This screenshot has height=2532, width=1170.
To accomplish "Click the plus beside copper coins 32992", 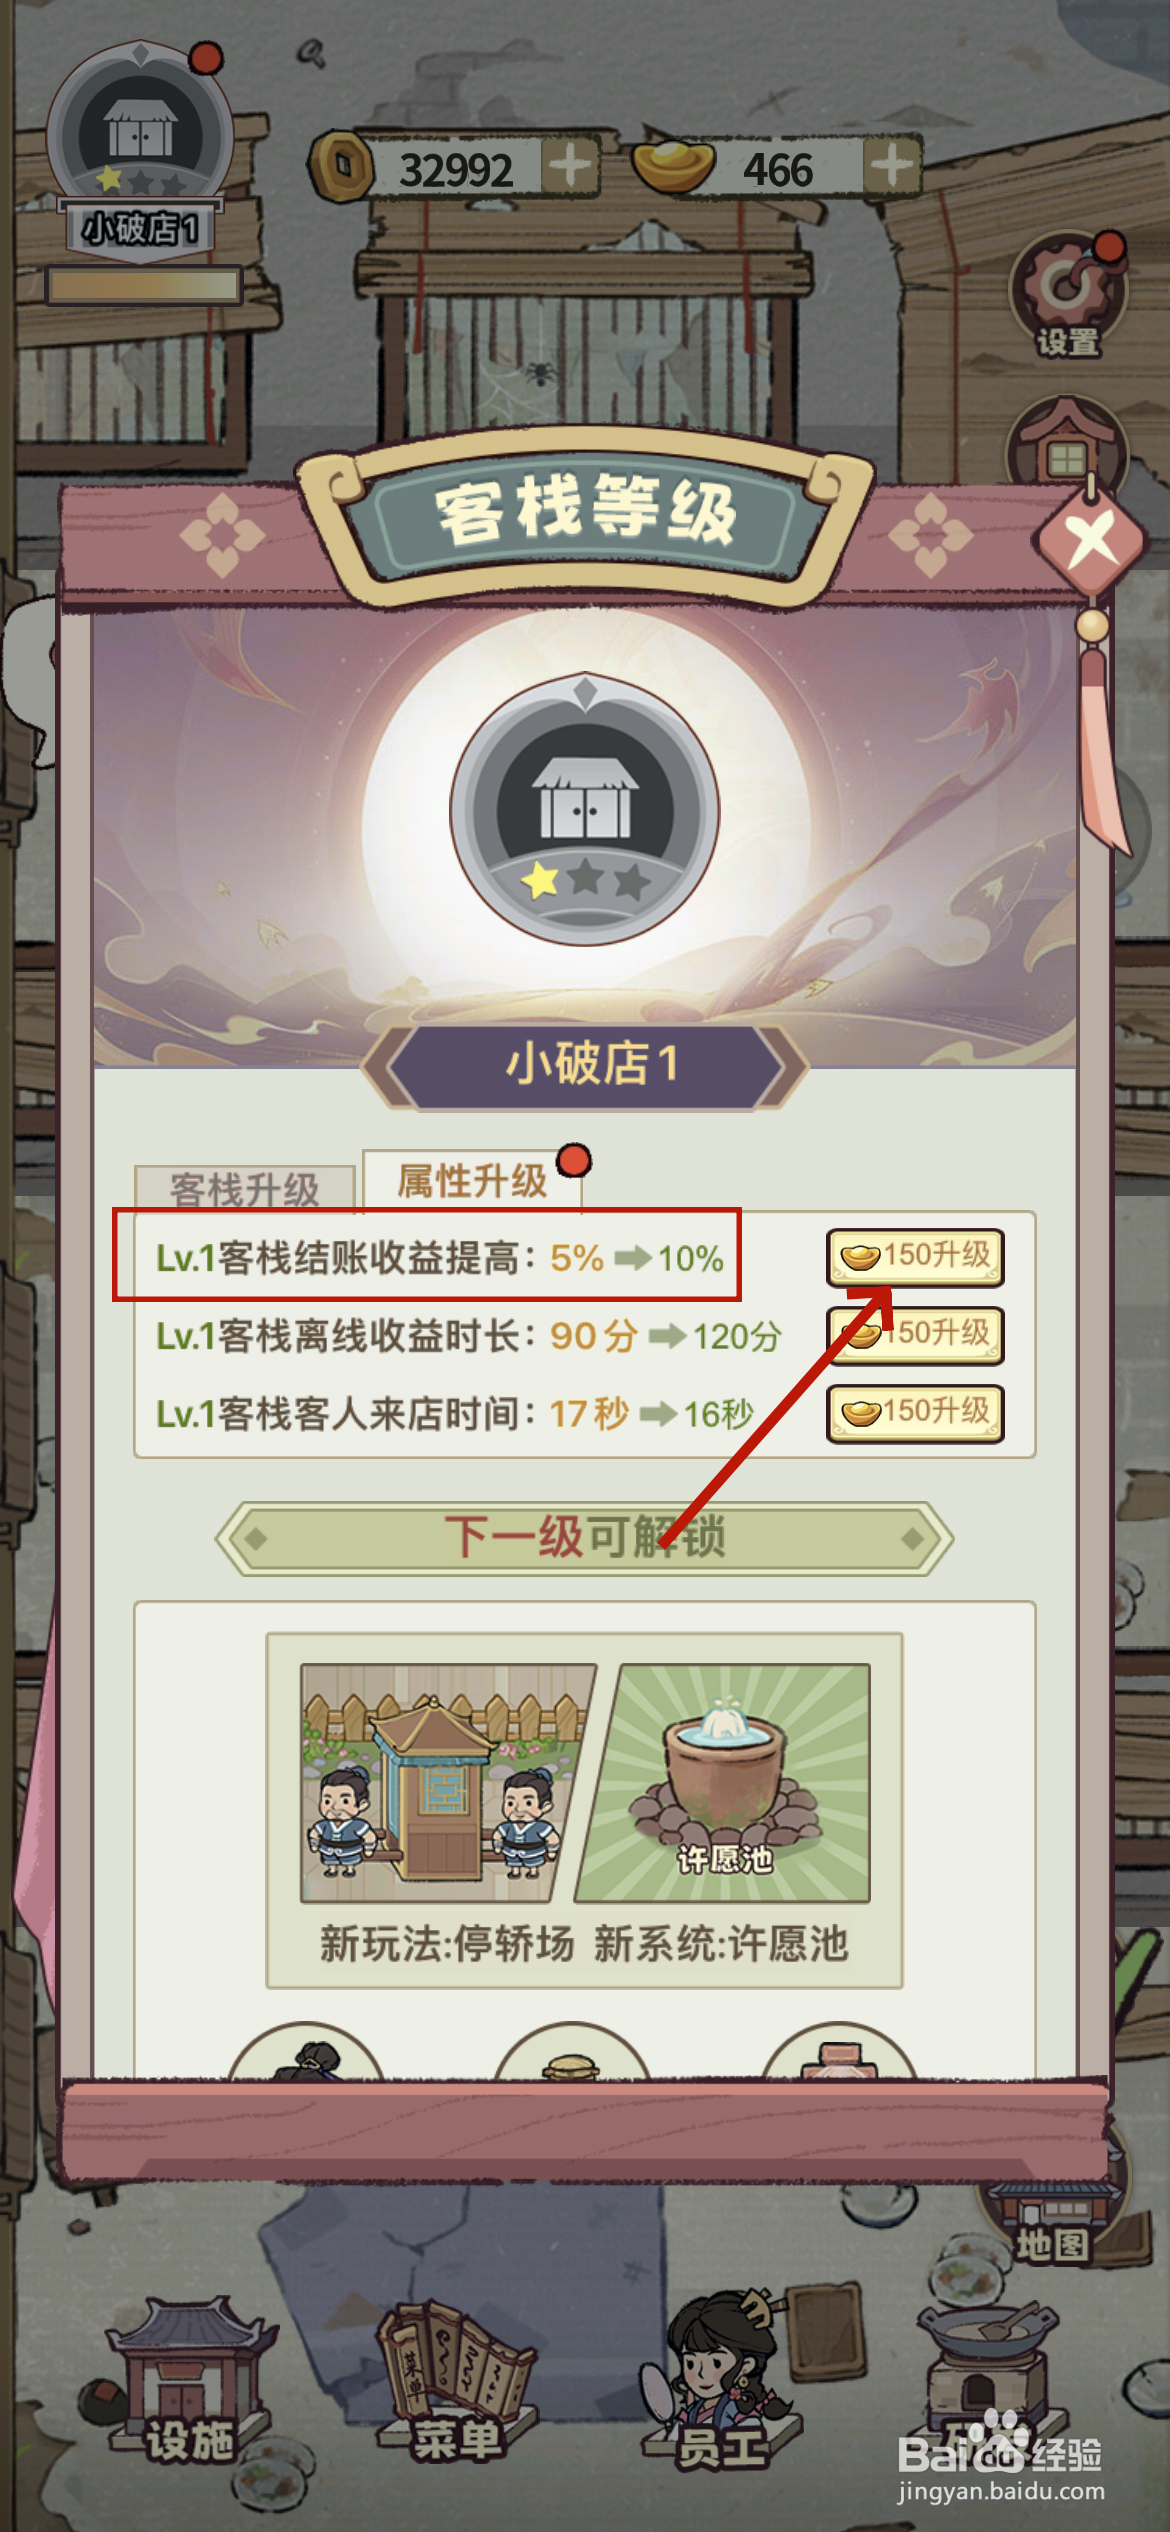I will point(571,166).
